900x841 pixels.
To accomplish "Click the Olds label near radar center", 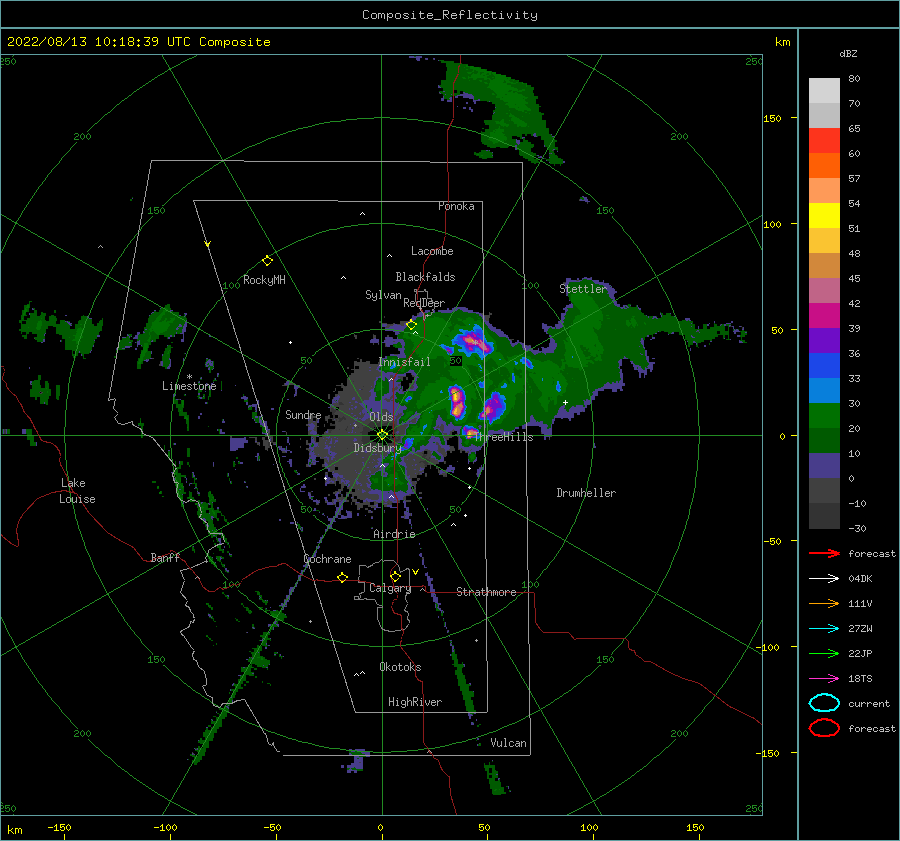I will pos(381,417).
